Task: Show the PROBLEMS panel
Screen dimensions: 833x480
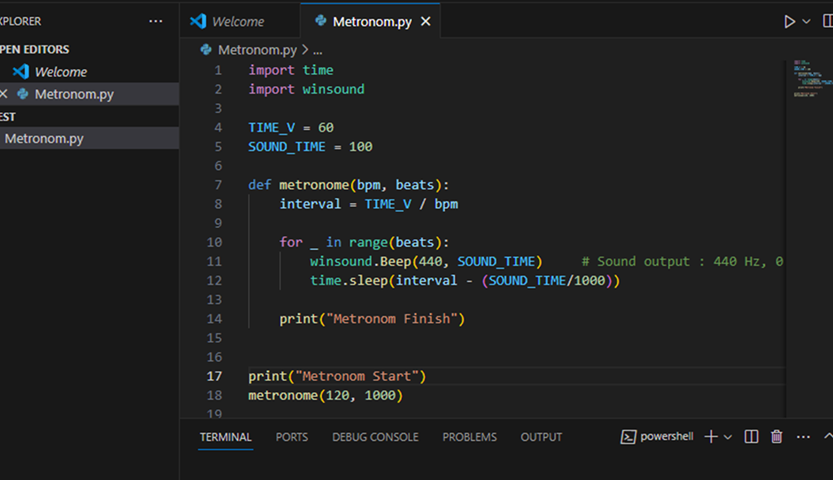Action: pyautogui.click(x=469, y=437)
